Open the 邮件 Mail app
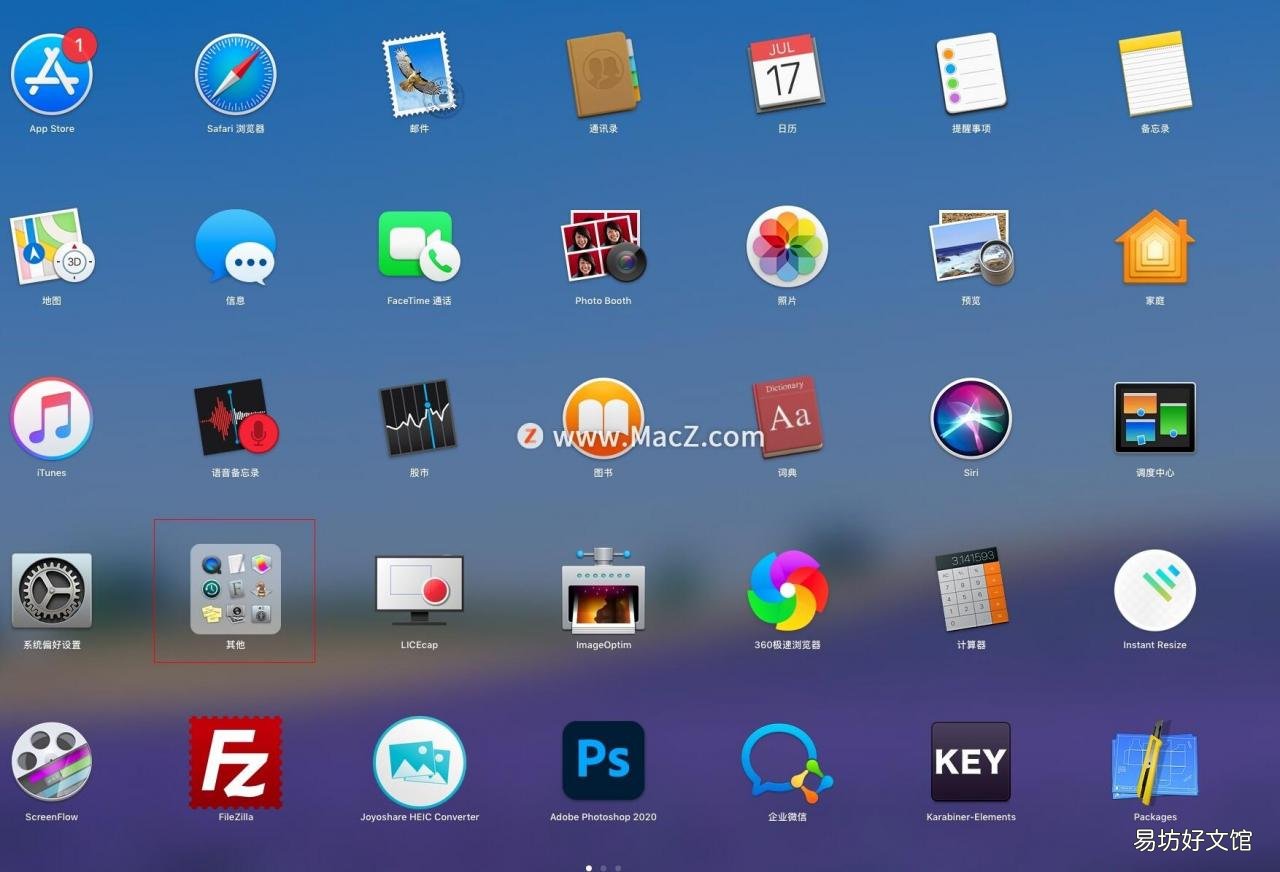 419,74
